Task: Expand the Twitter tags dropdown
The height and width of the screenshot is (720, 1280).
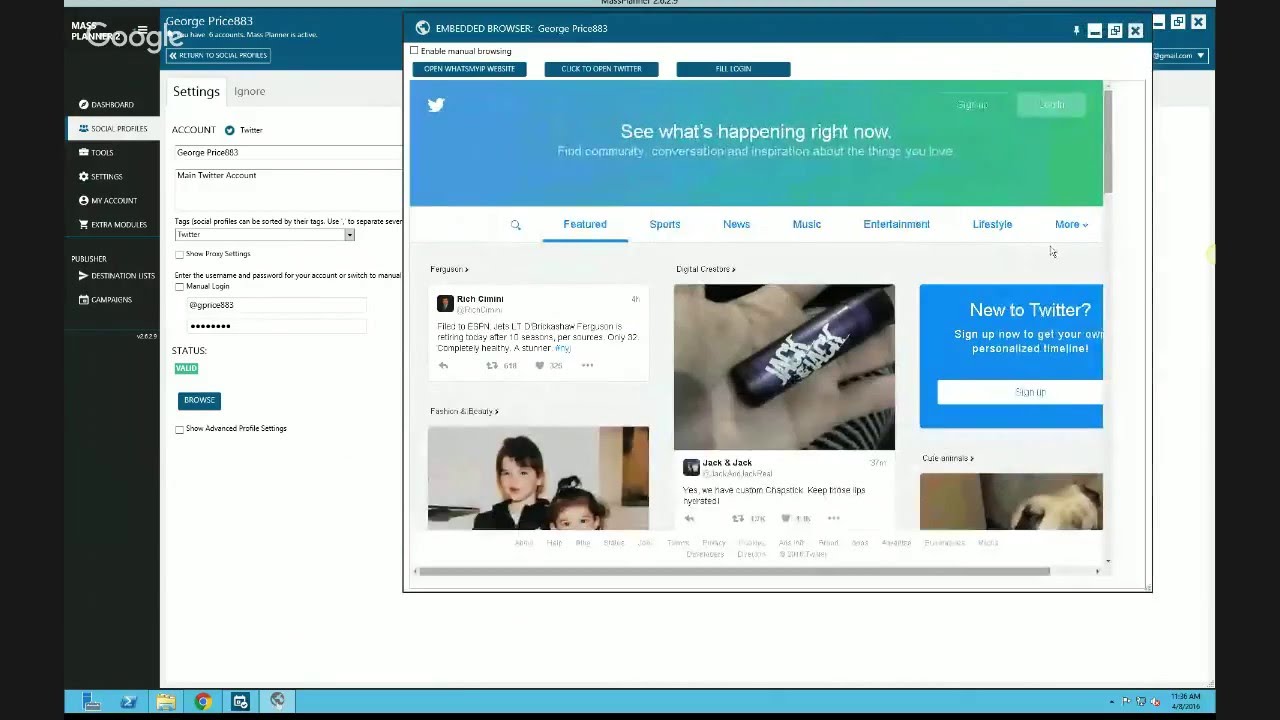Action: click(x=349, y=234)
